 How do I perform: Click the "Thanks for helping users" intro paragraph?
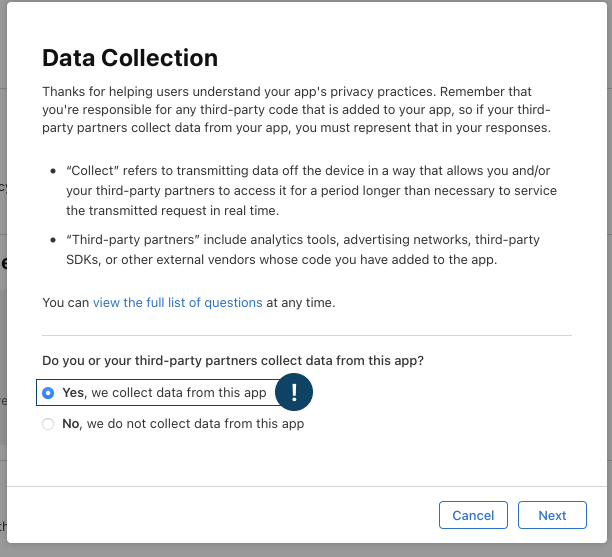[x=297, y=110]
